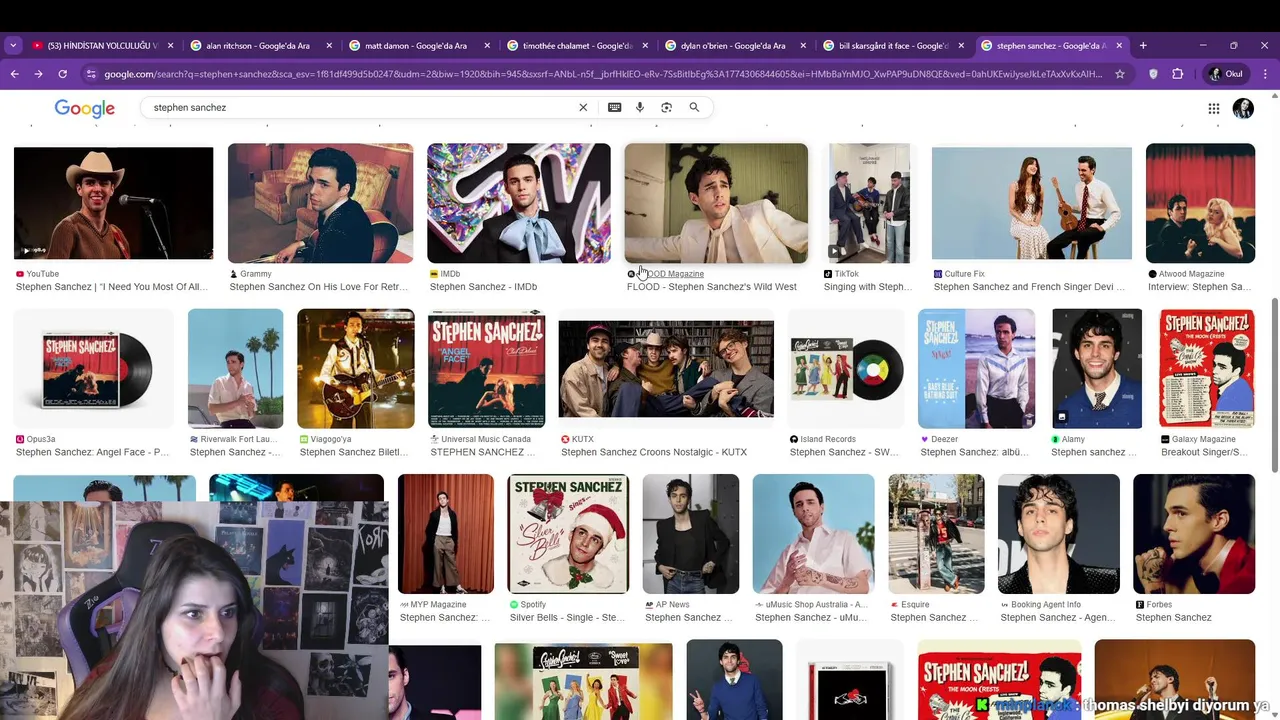Open 'Stephen Sanchez and French Singer Devi' link

tap(1030, 287)
